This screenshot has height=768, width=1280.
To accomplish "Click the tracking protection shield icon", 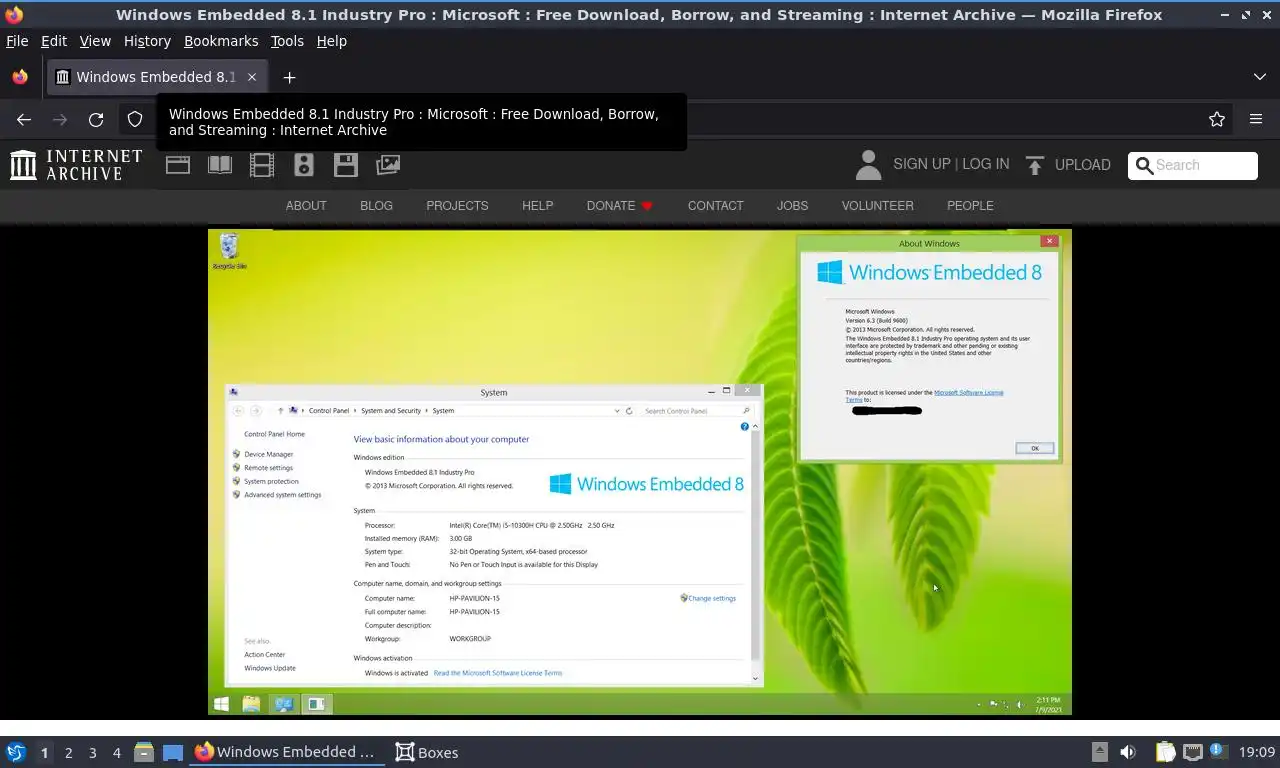I will (x=135, y=120).
